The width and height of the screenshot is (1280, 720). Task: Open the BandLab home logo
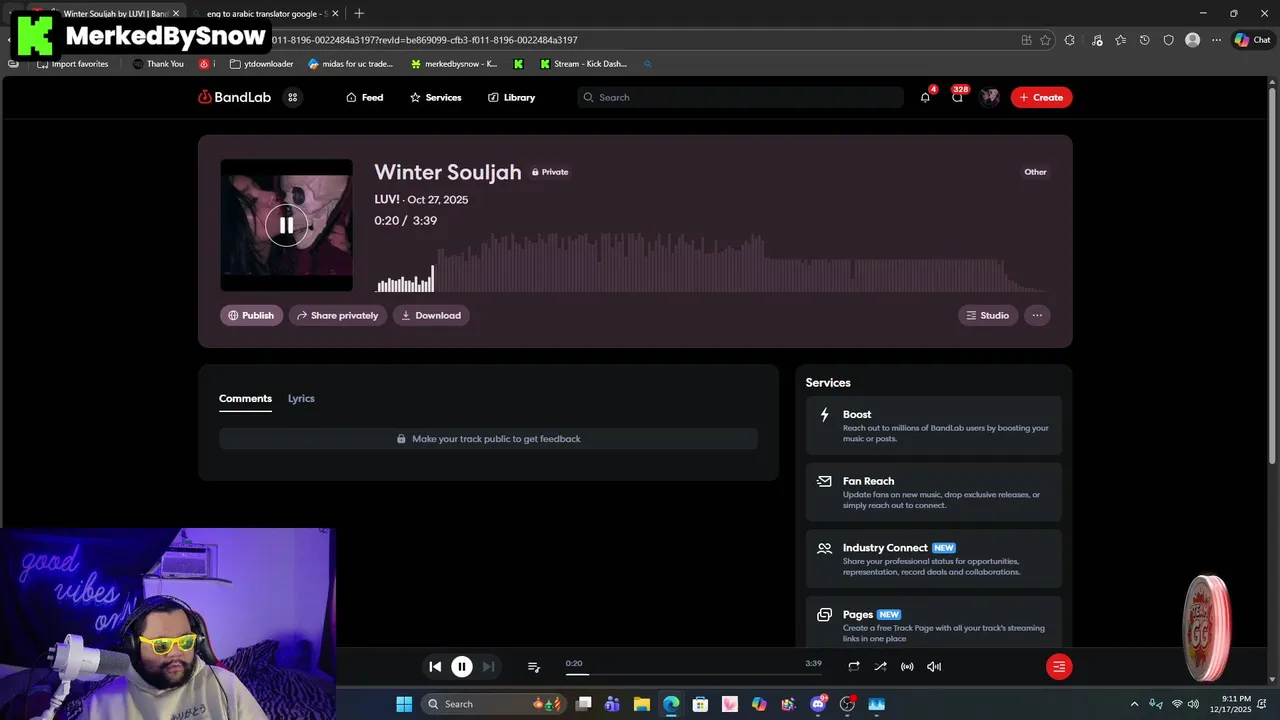(234, 97)
